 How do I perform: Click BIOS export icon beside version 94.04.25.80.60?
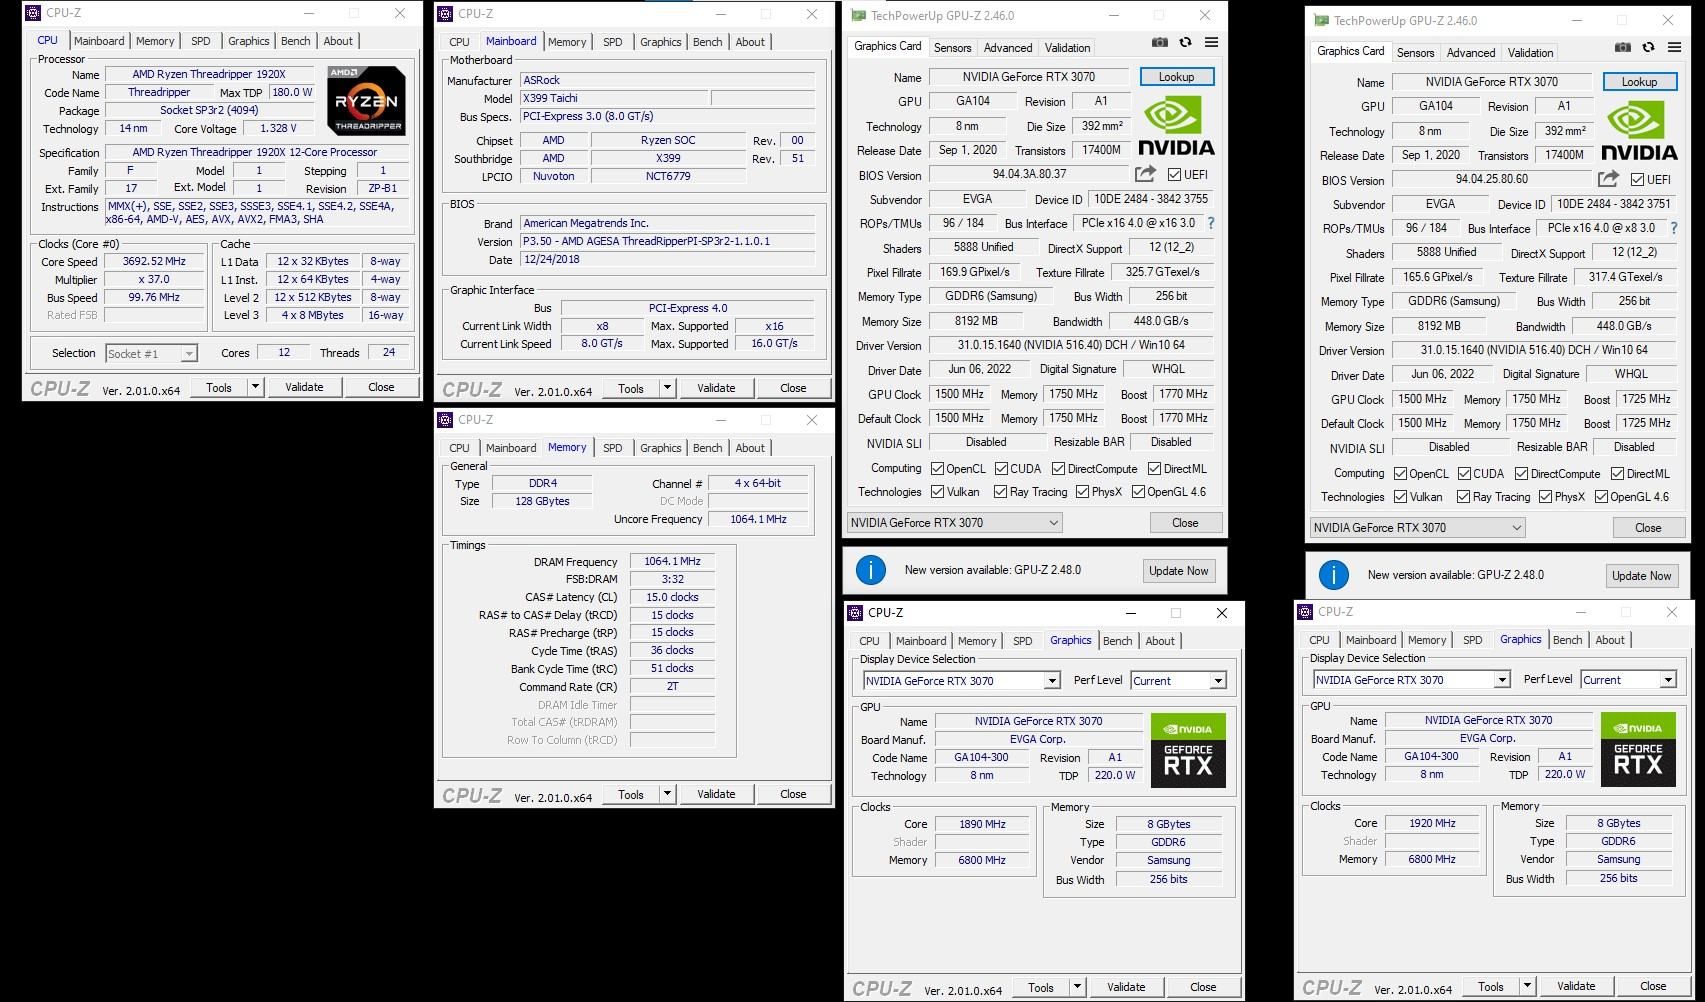click(x=1608, y=179)
